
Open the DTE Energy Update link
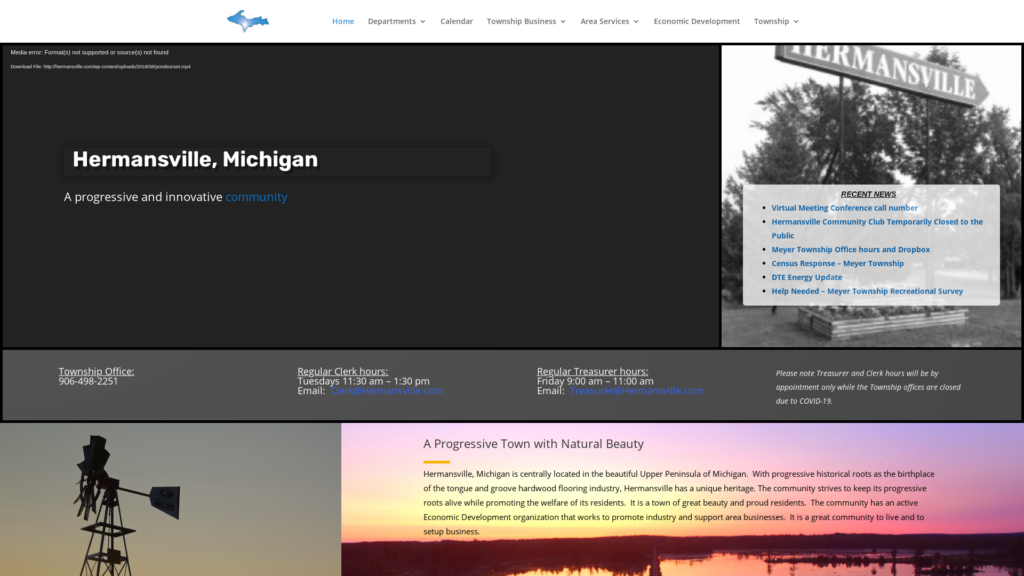click(806, 278)
